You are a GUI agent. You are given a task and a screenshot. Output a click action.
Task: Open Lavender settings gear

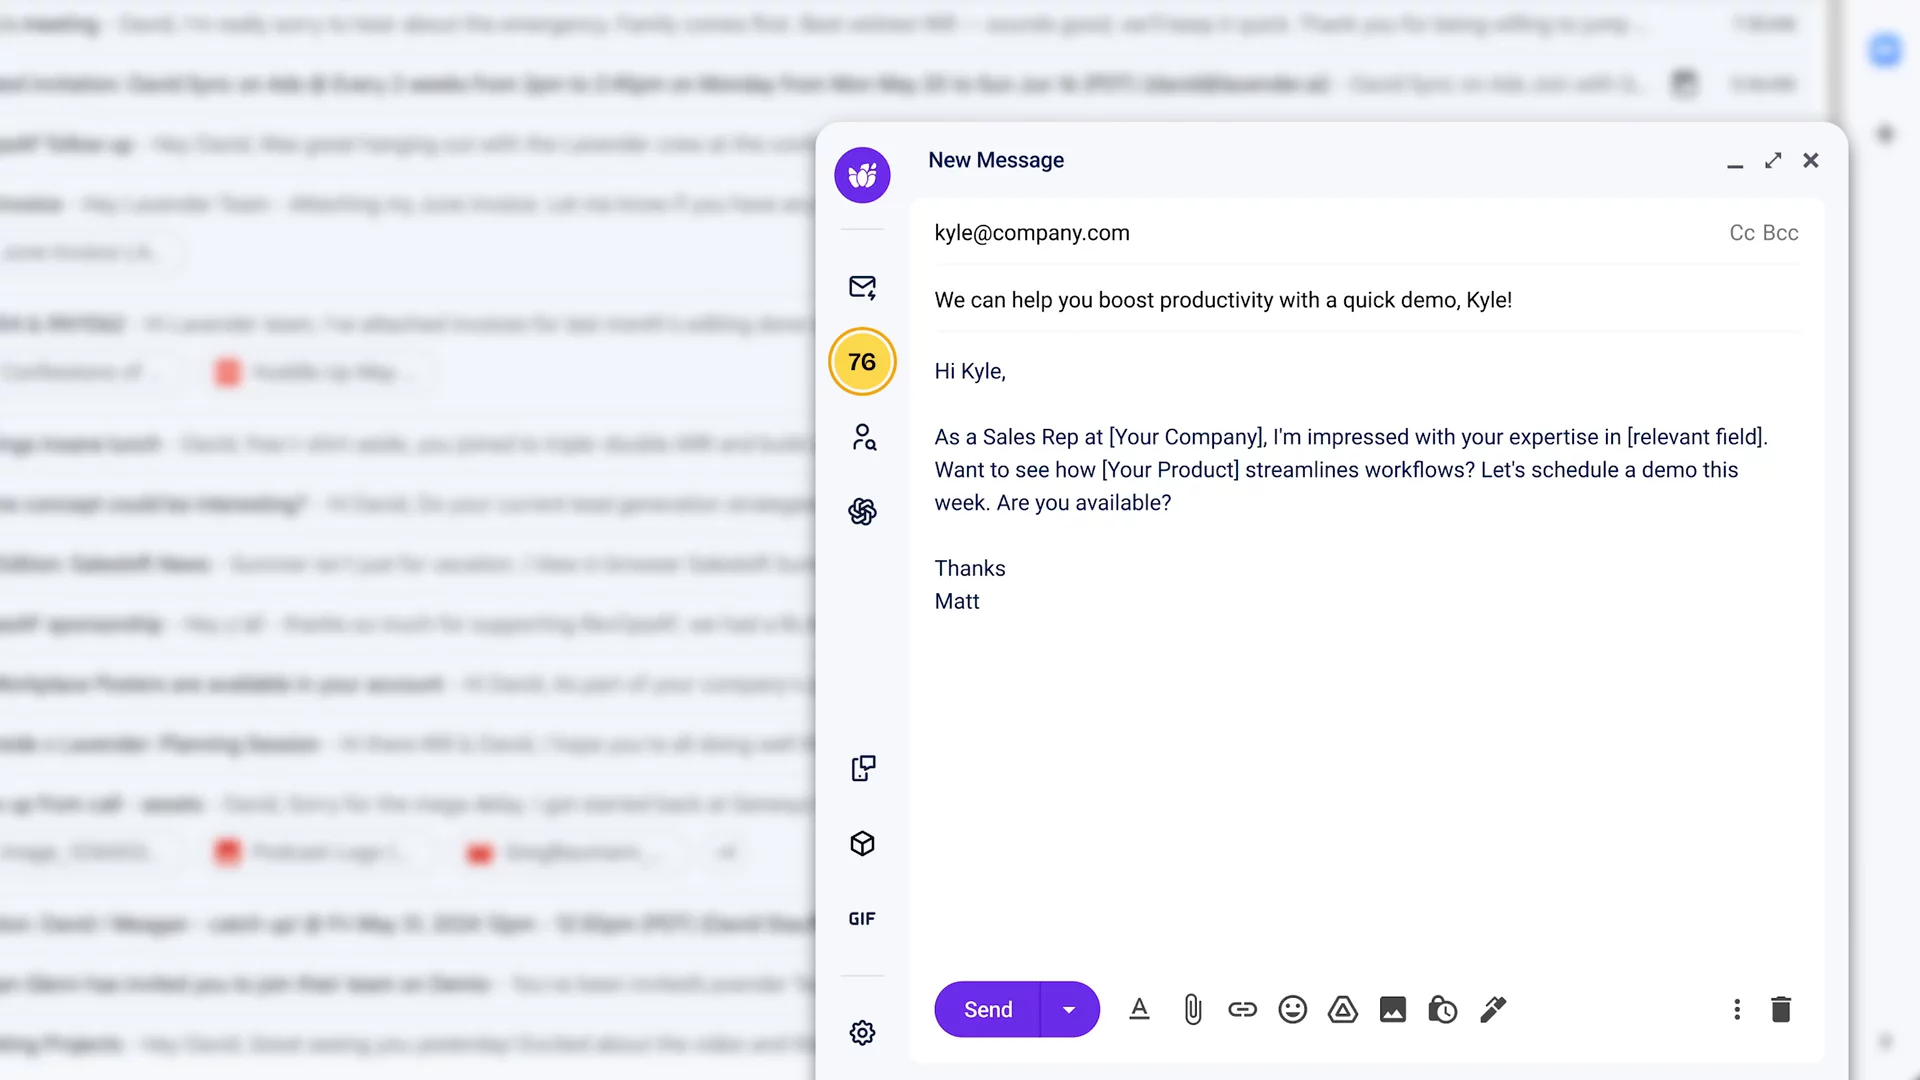coord(862,1033)
